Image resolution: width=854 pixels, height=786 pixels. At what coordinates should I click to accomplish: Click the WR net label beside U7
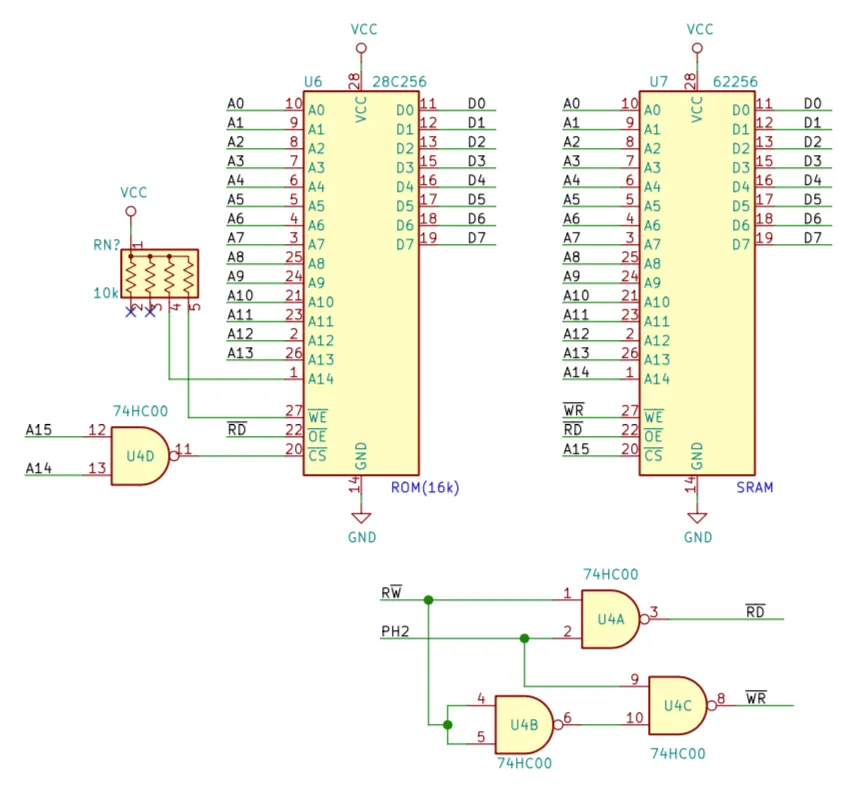tap(574, 410)
